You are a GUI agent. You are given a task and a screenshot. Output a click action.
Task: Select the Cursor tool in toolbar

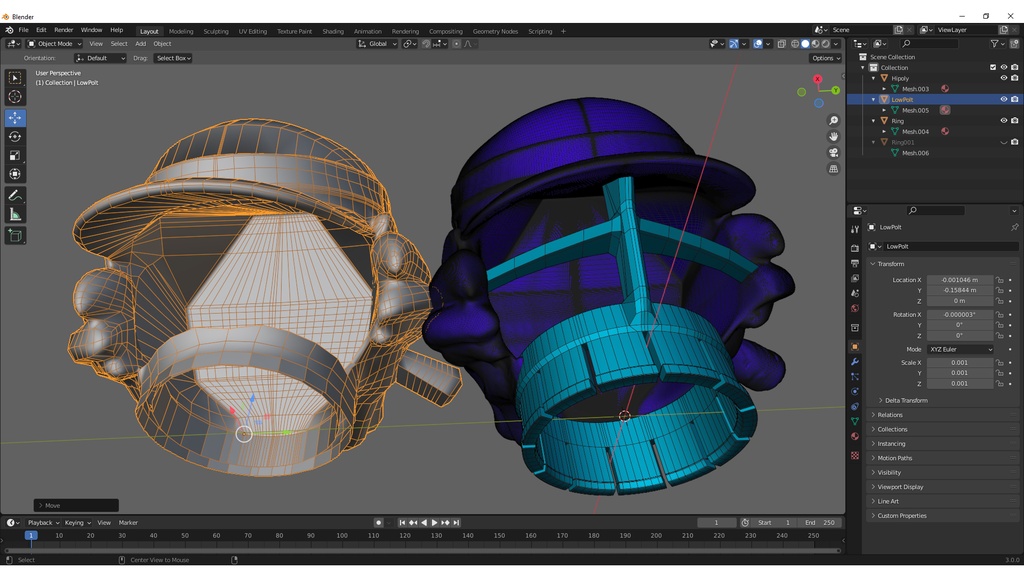pyautogui.click(x=15, y=97)
